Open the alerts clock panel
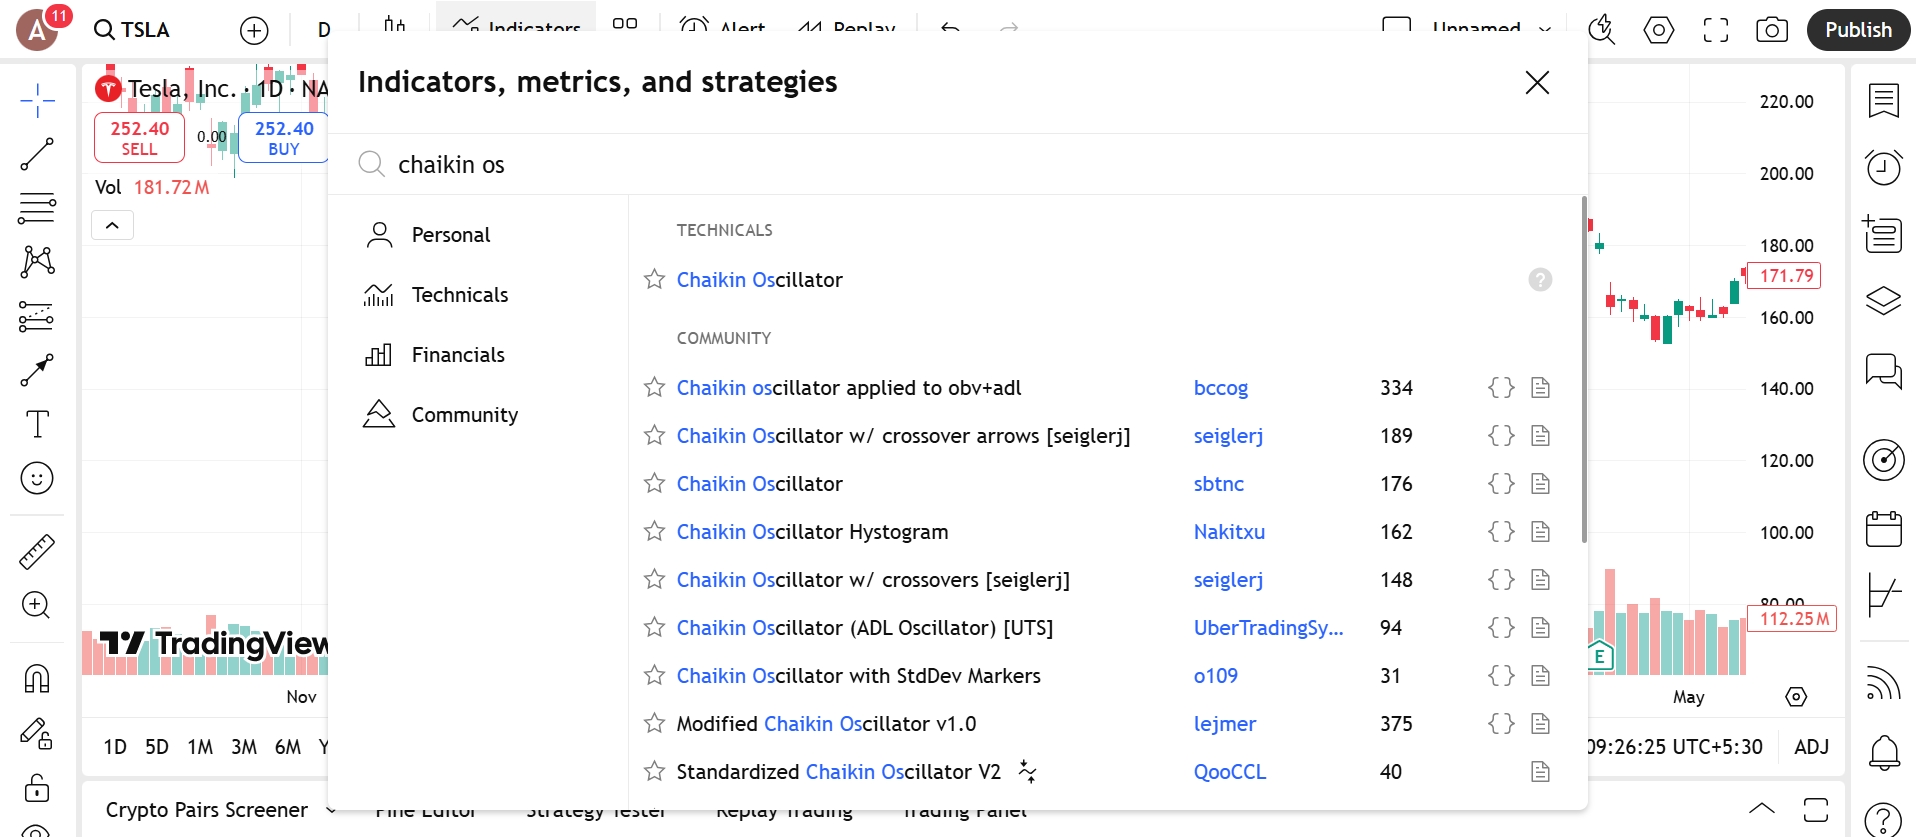Image resolution: width=1916 pixels, height=837 pixels. pos(1884,167)
